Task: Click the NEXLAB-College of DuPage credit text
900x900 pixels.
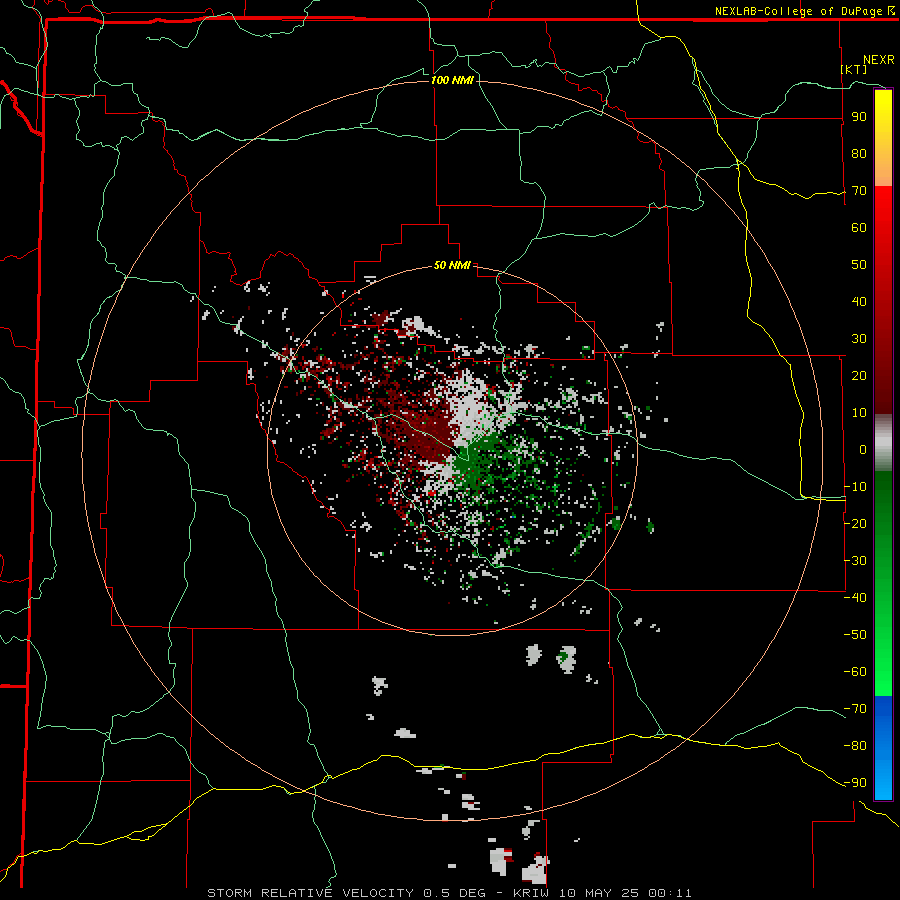Action: 804,11
